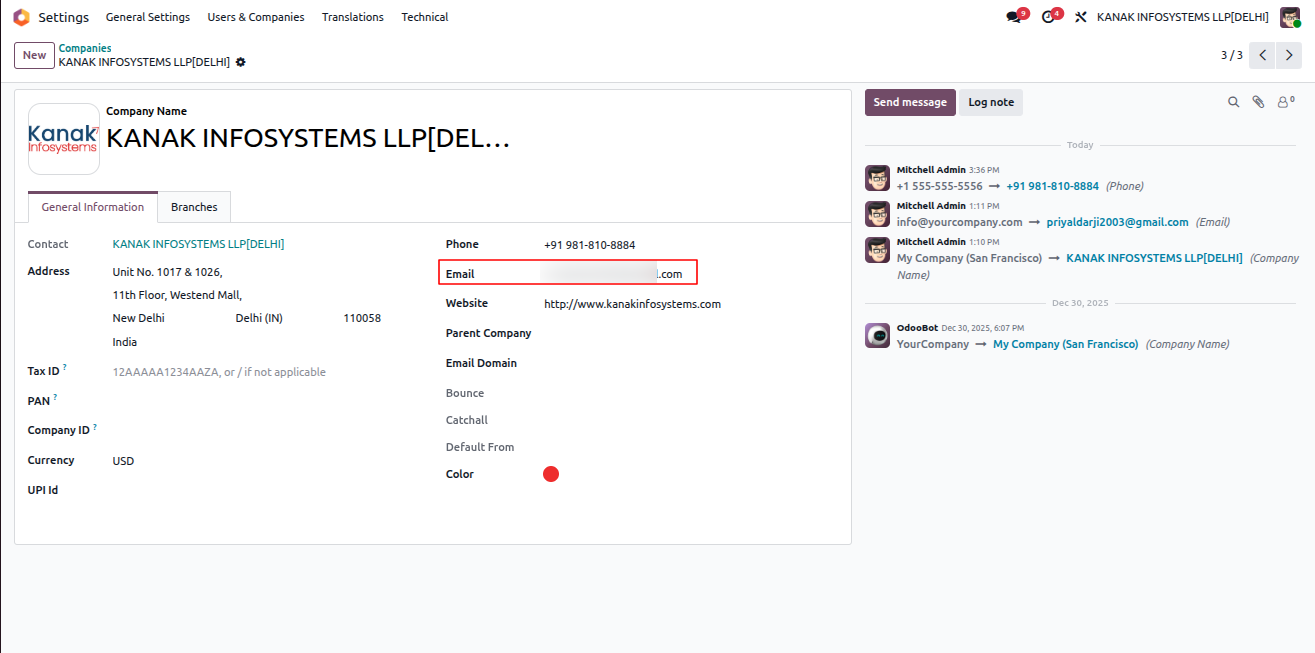Open the gear actions menu beside company name
Screen dimensions: 1315x653
pyautogui.click(x=241, y=62)
